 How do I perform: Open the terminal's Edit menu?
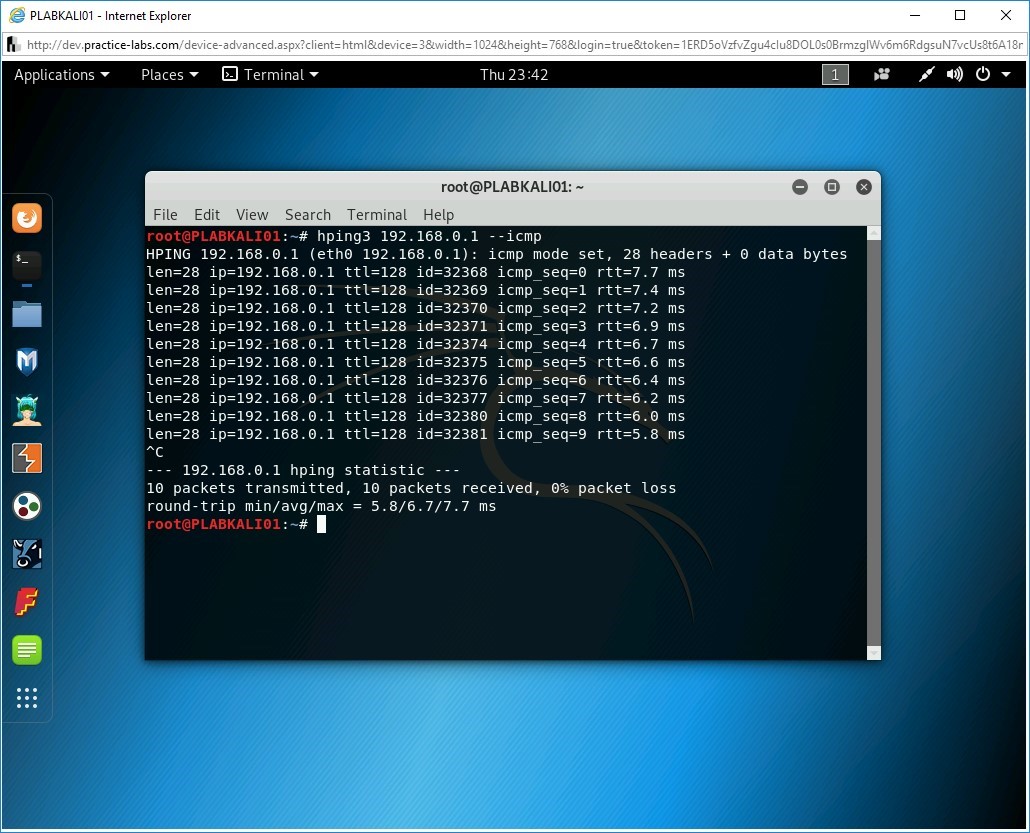[207, 214]
